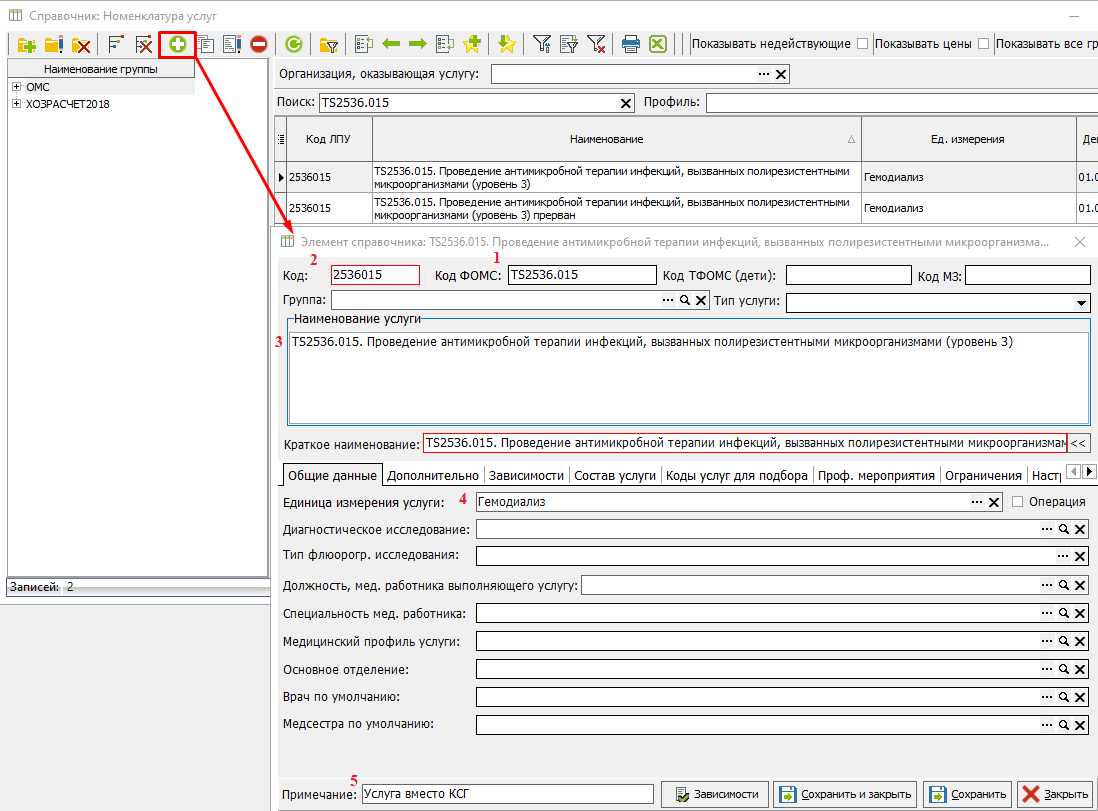Click the clear filter funnel icon
This screenshot has width=1098, height=811.
pyautogui.click(x=596, y=44)
